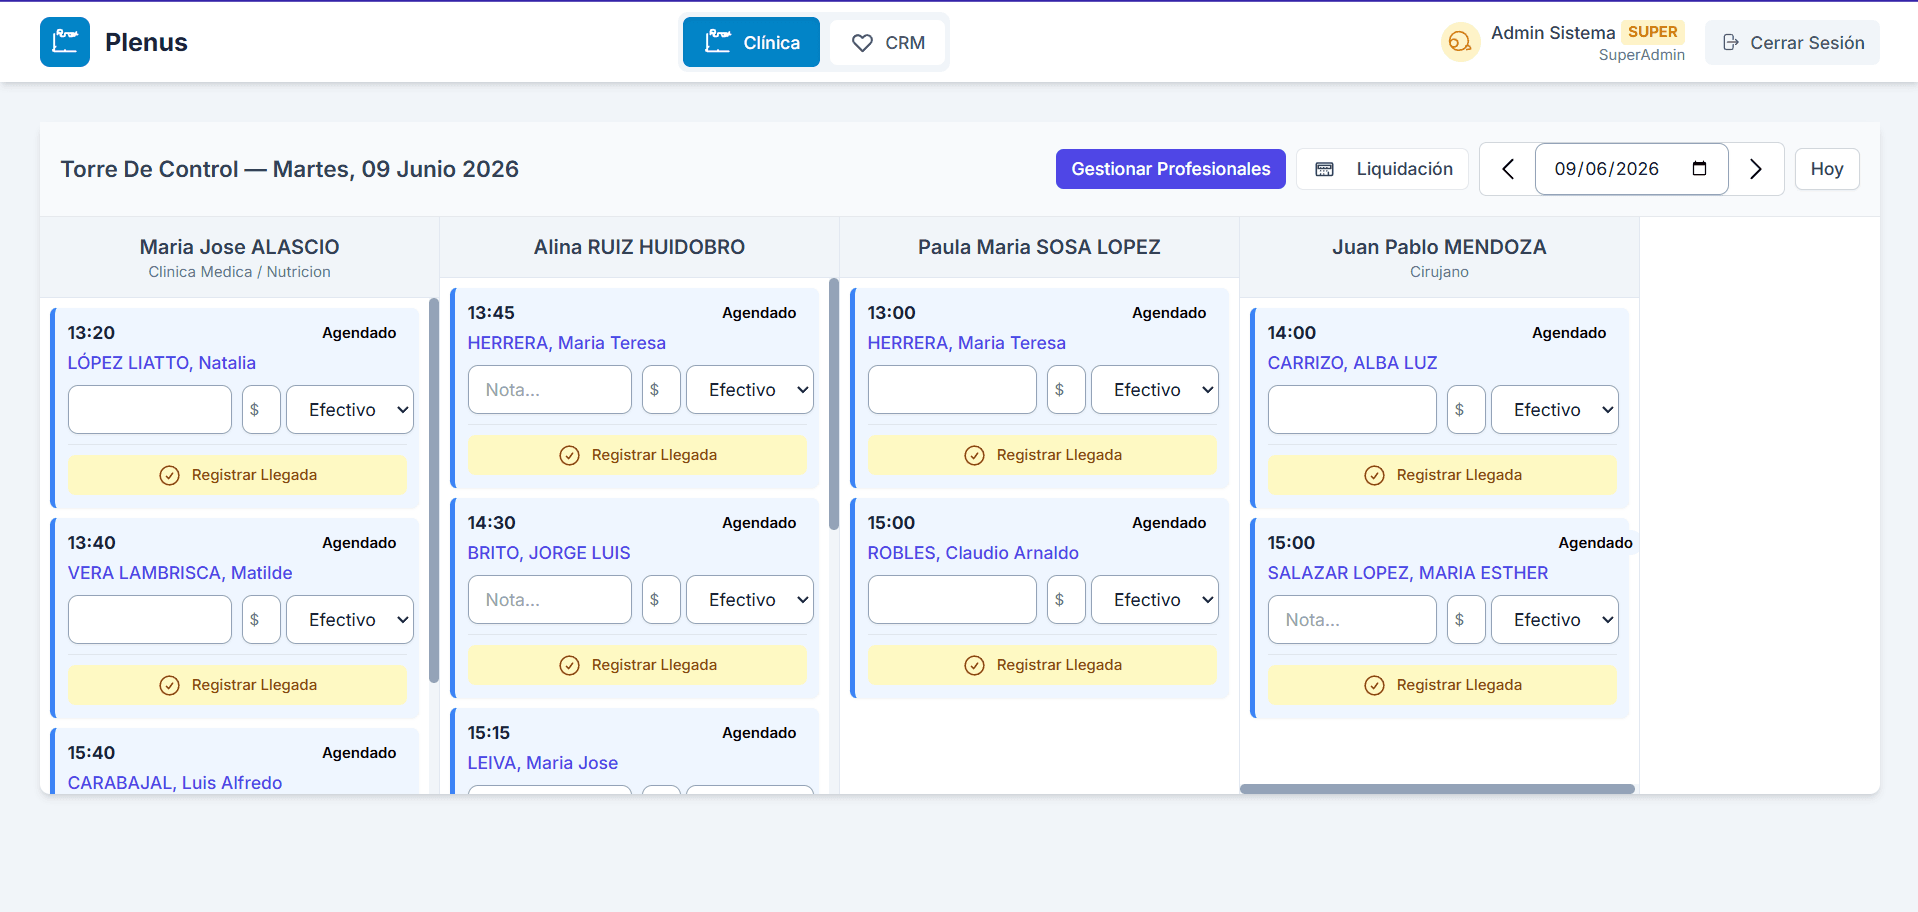Open the calendar picker in date field
This screenshot has width=1918, height=912.
coord(1699,168)
